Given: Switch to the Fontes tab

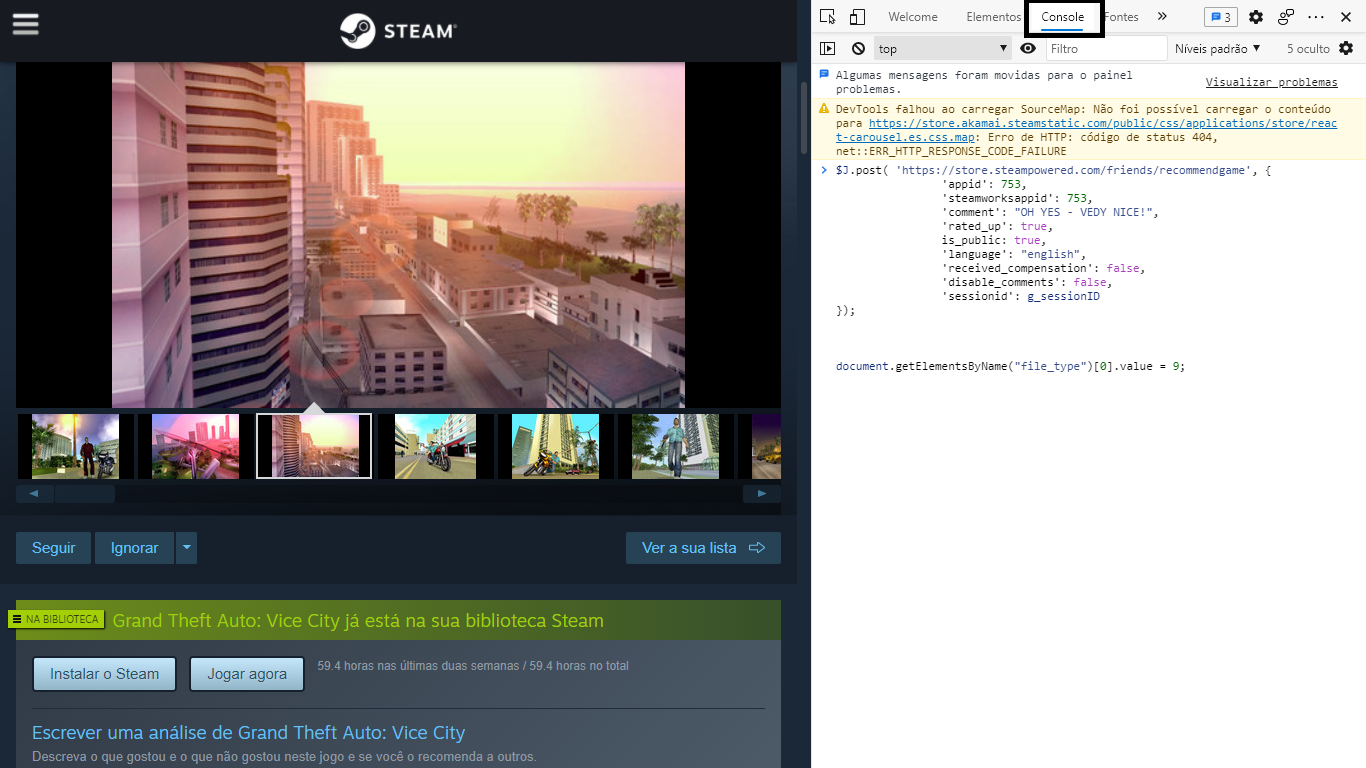Looking at the screenshot, I should pos(1121,17).
